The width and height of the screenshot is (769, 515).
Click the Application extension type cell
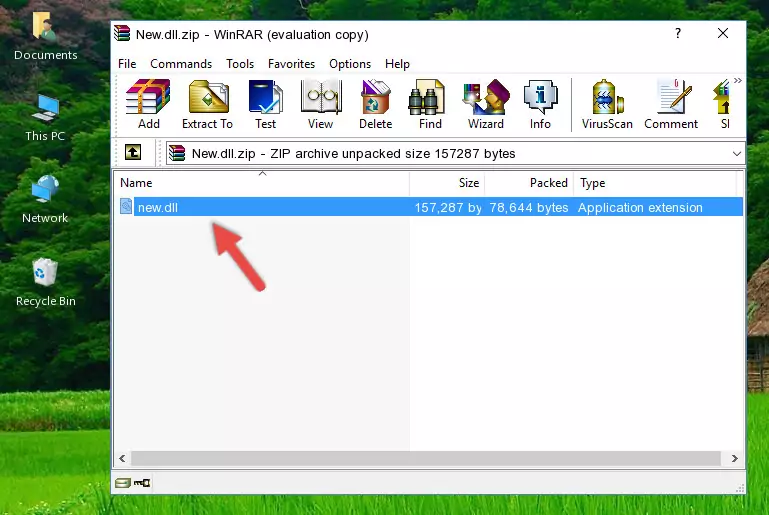click(640, 207)
